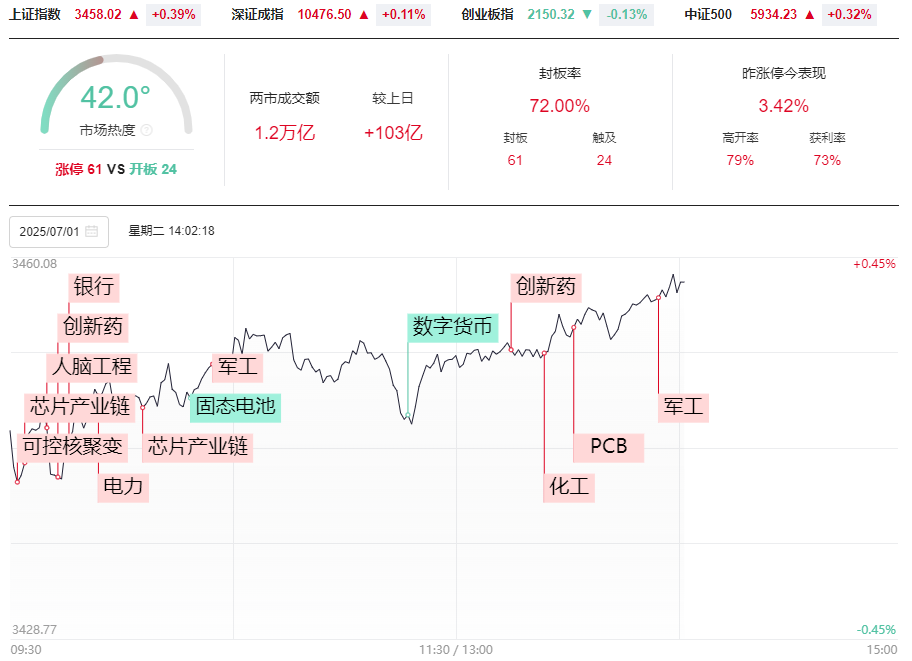Select the 银行 tag on the chart
Image resolution: width=912 pixels, height=661 pixels.
(x=93, y=287)
